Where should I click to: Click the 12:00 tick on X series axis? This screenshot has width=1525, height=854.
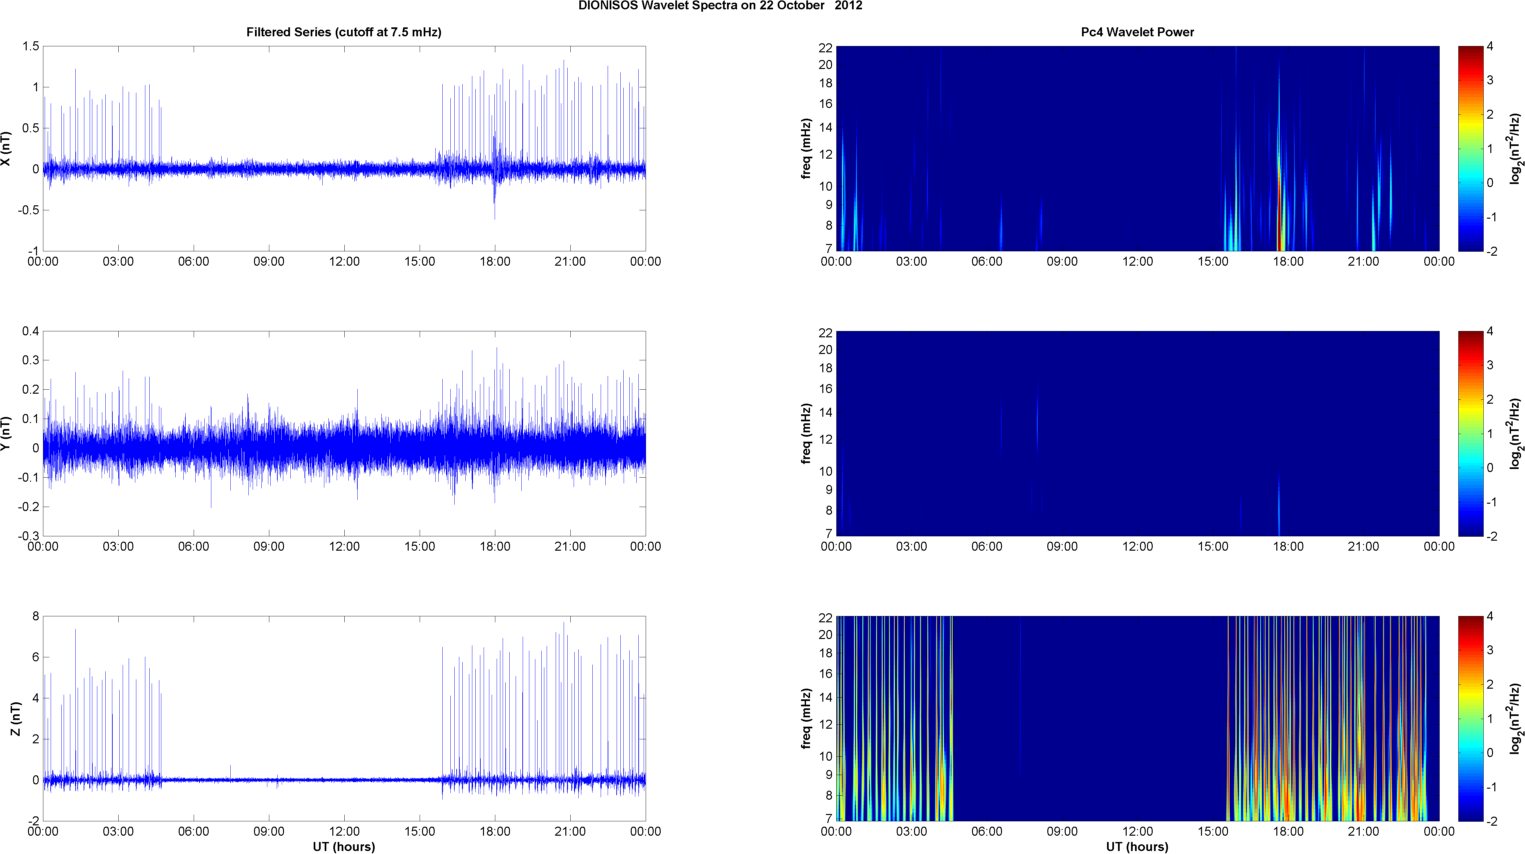pyautogui.click(x=344, y=262)
